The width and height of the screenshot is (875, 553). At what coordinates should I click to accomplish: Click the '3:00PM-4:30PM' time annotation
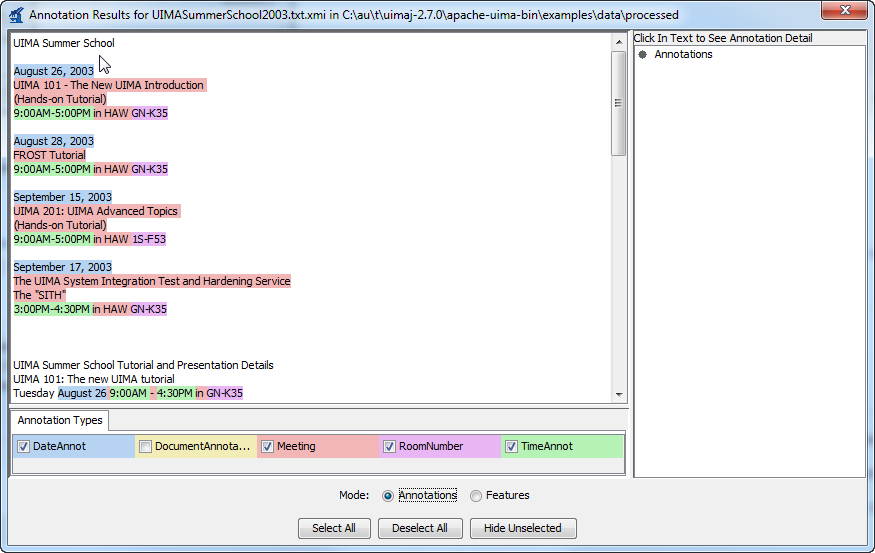[51, 309]
